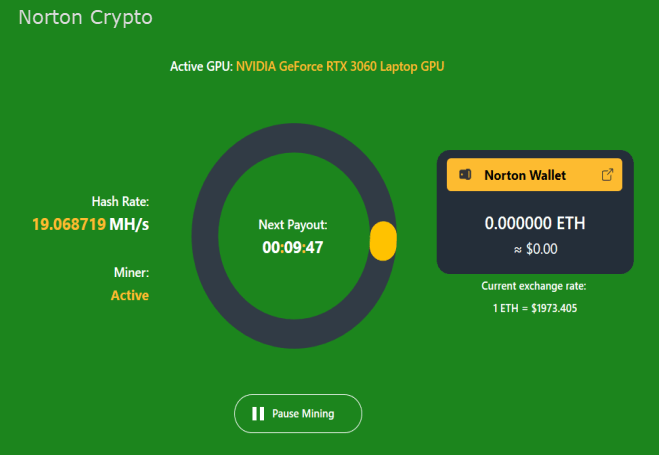Click the 'Miner:' label
The width and height of the screenshot is (659, 455).
tap(132, 273)
